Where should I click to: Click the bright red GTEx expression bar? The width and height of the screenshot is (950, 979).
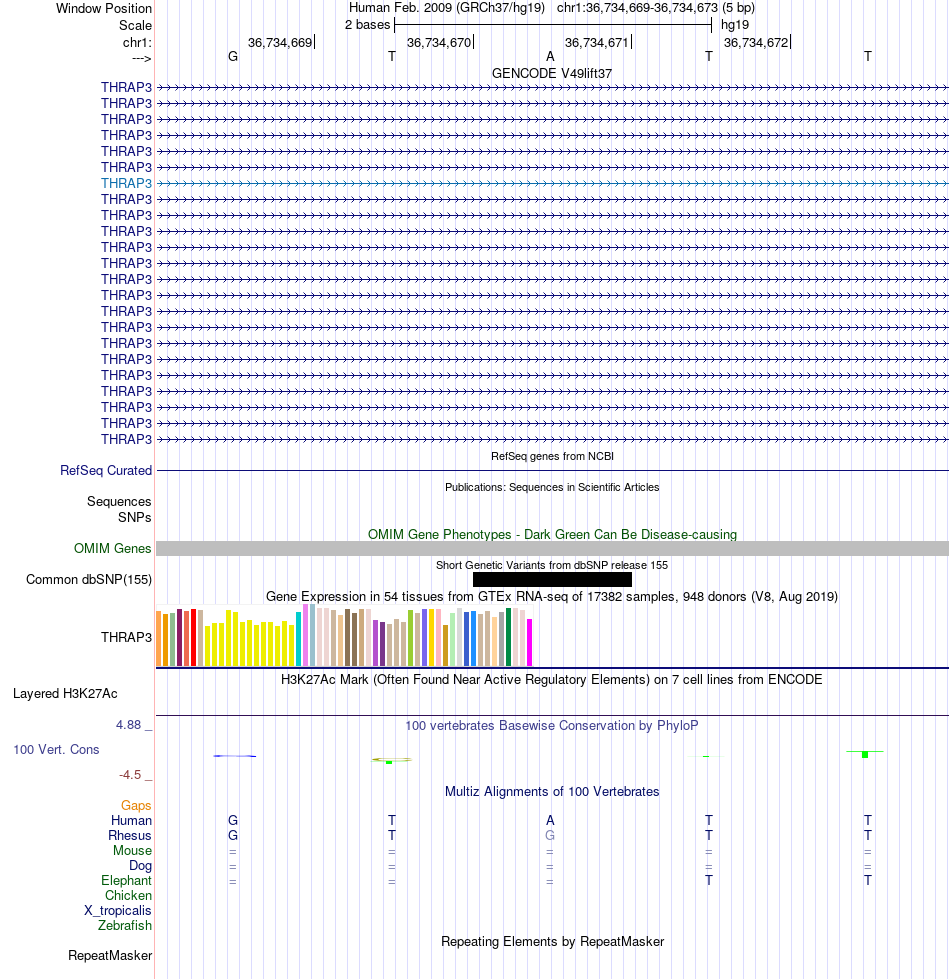(193, 637)
